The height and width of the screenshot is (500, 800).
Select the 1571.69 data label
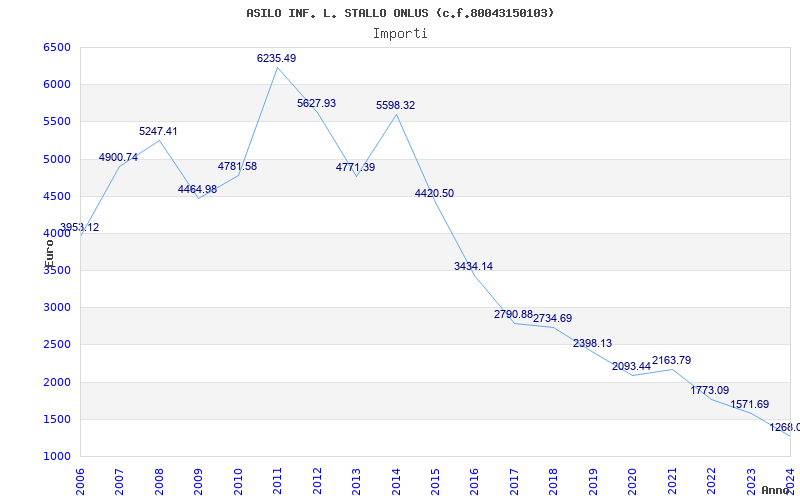coord(749,405)
